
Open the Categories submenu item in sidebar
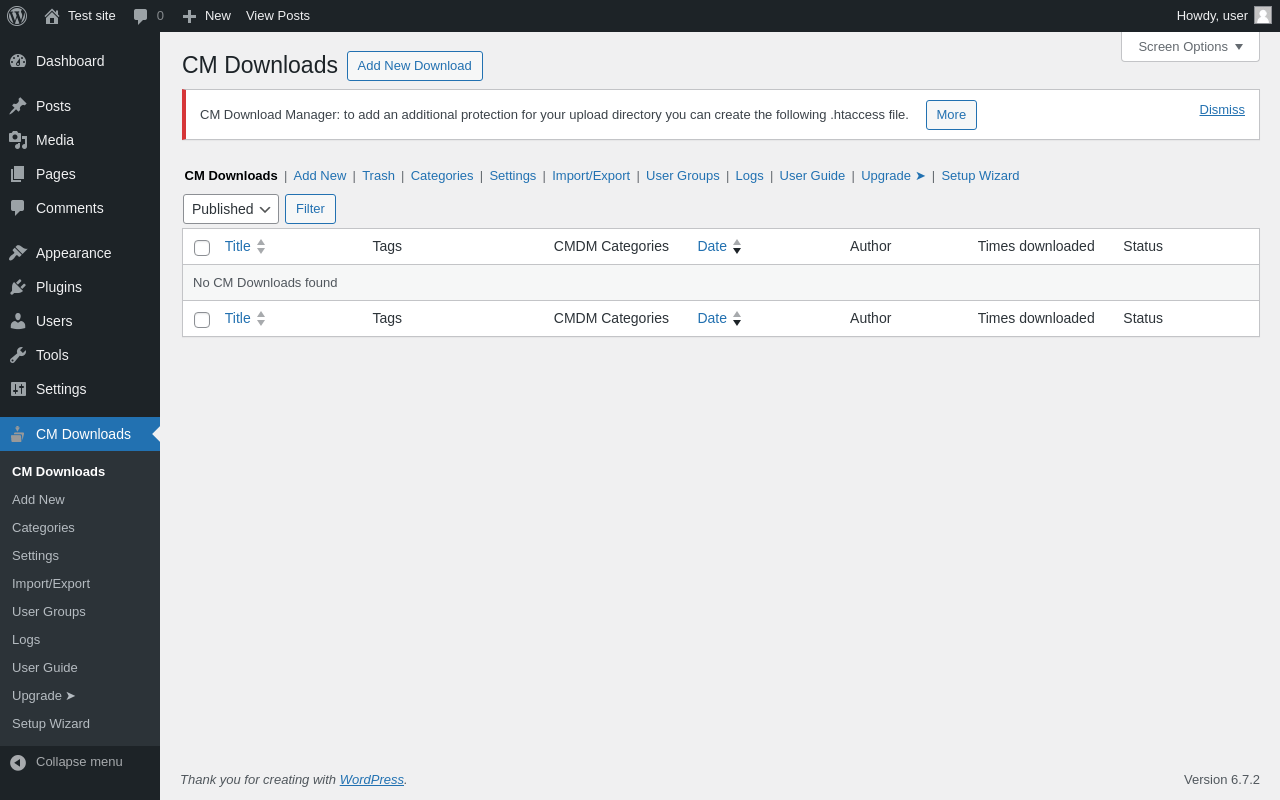(43, 527)
